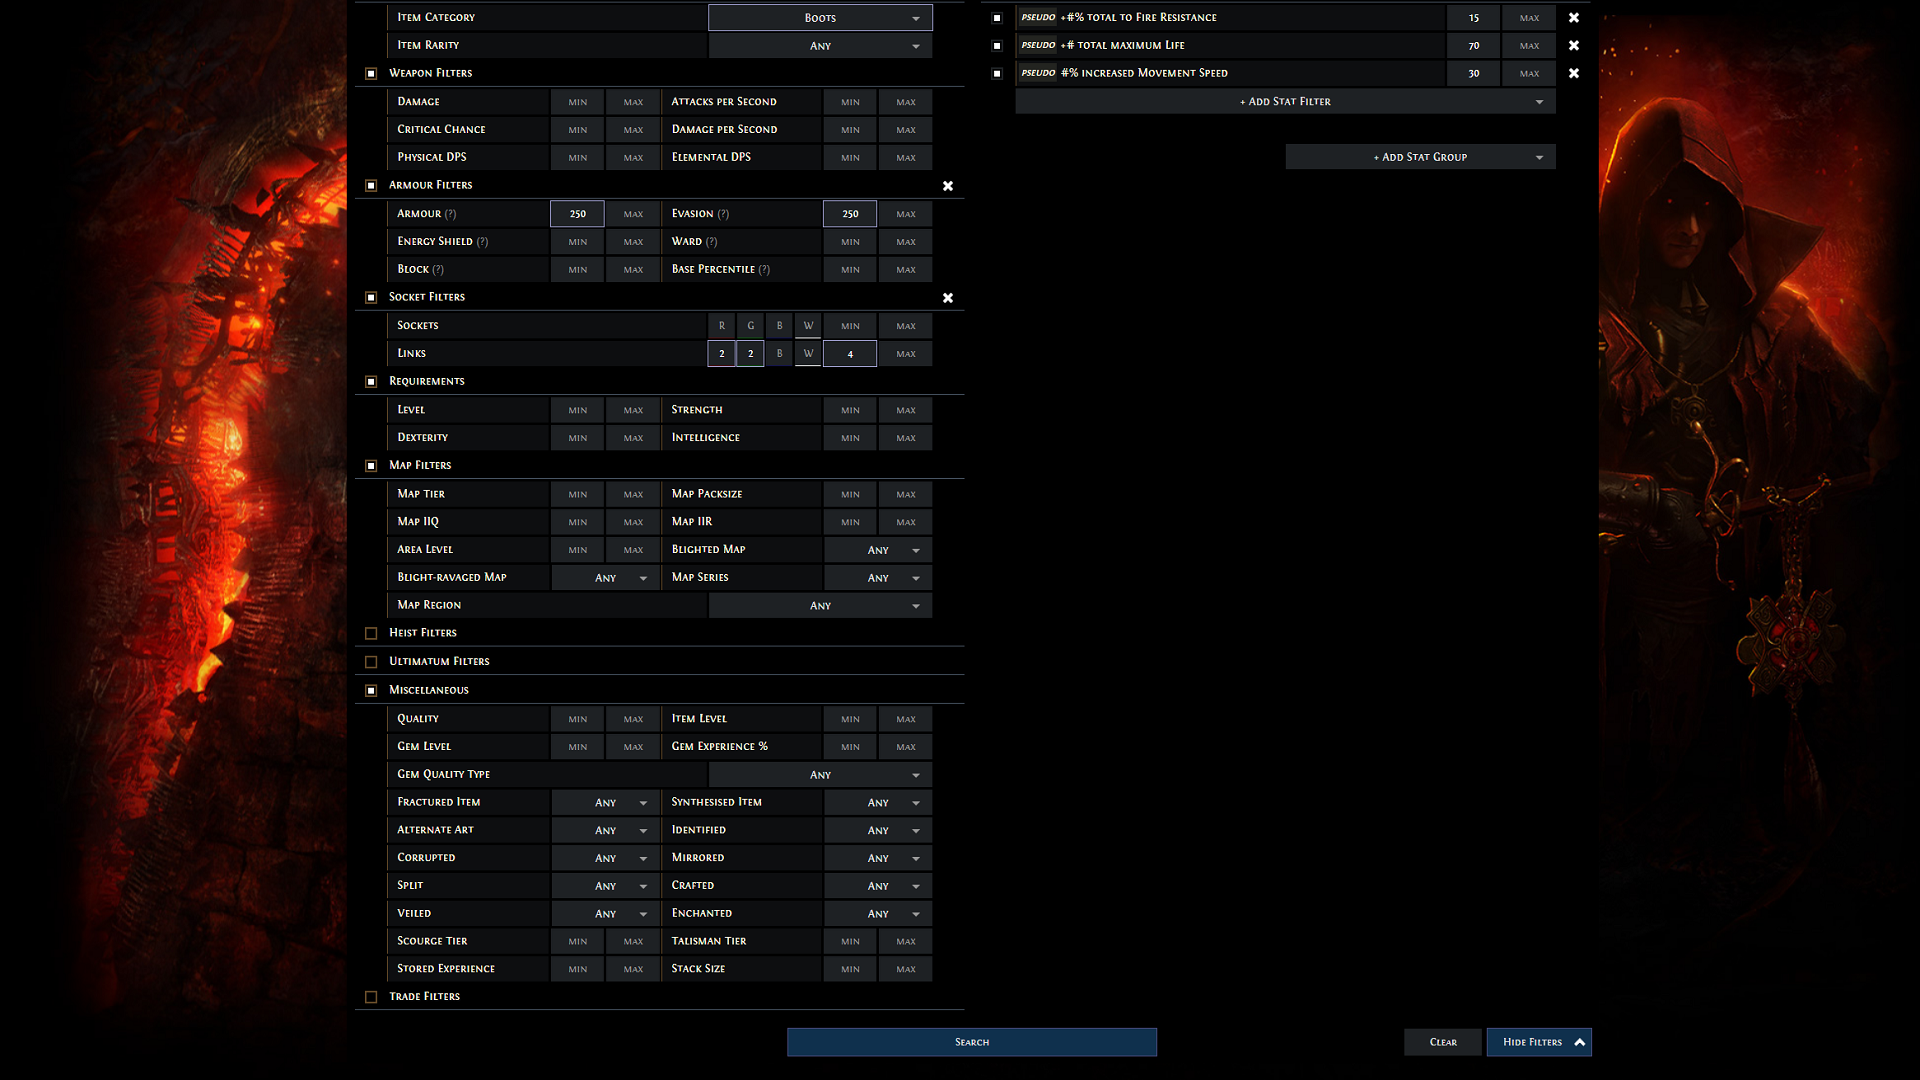Open the Add Stat Filter dropdown
This screenshot has height=1080, width=1920.
[x=1284, y=100]
